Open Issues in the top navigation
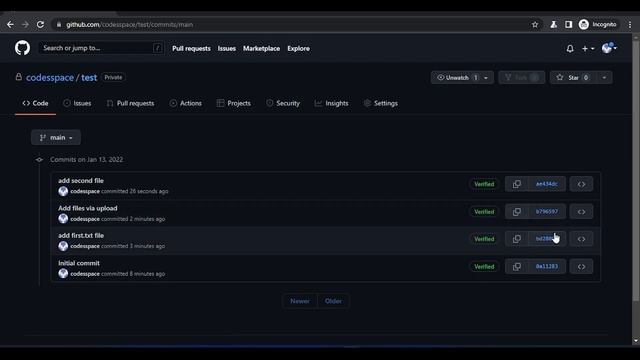The image size is (640, 360). [x=227, y=49]
